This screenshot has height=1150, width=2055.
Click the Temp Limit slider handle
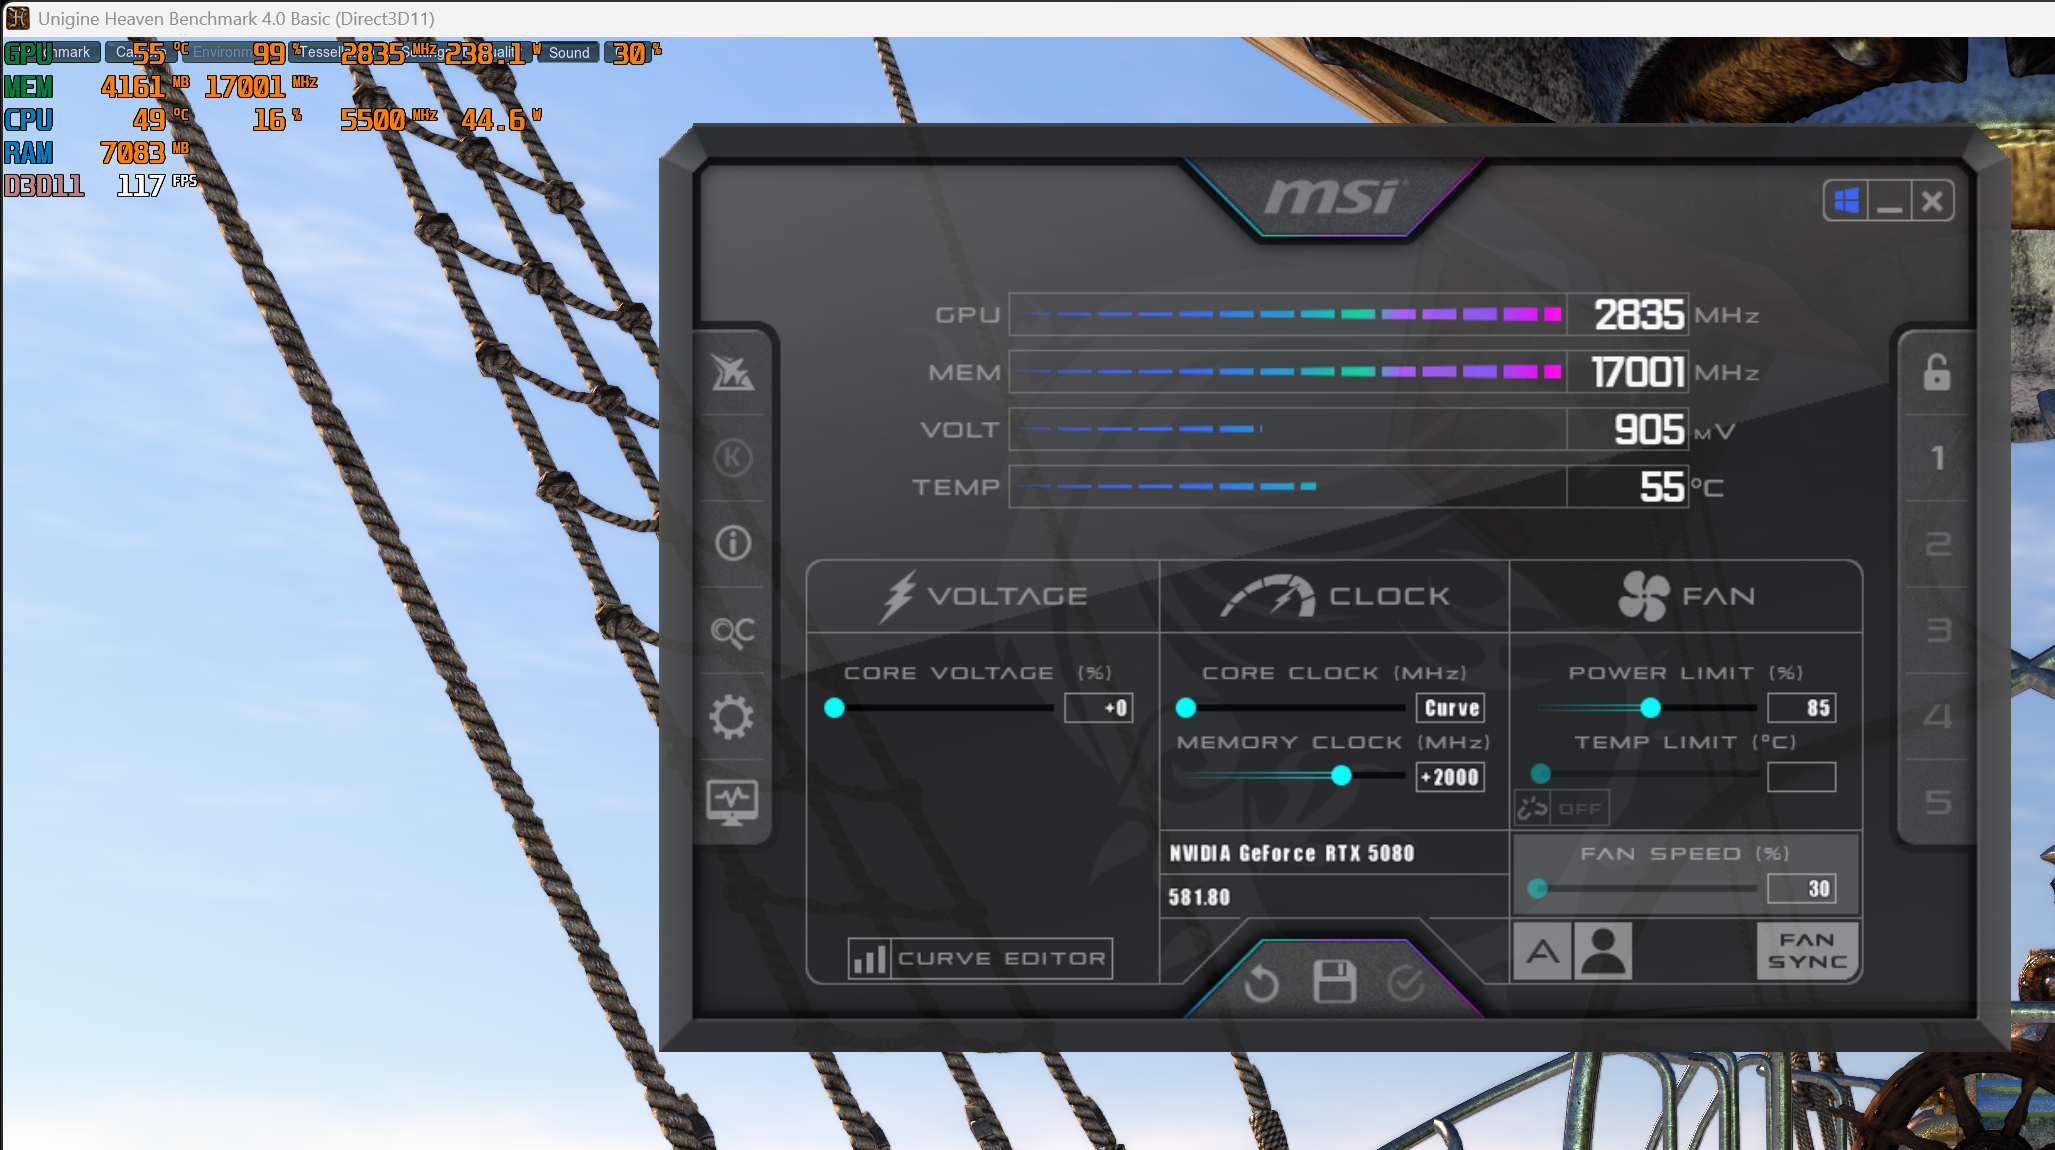(1540, 773)
